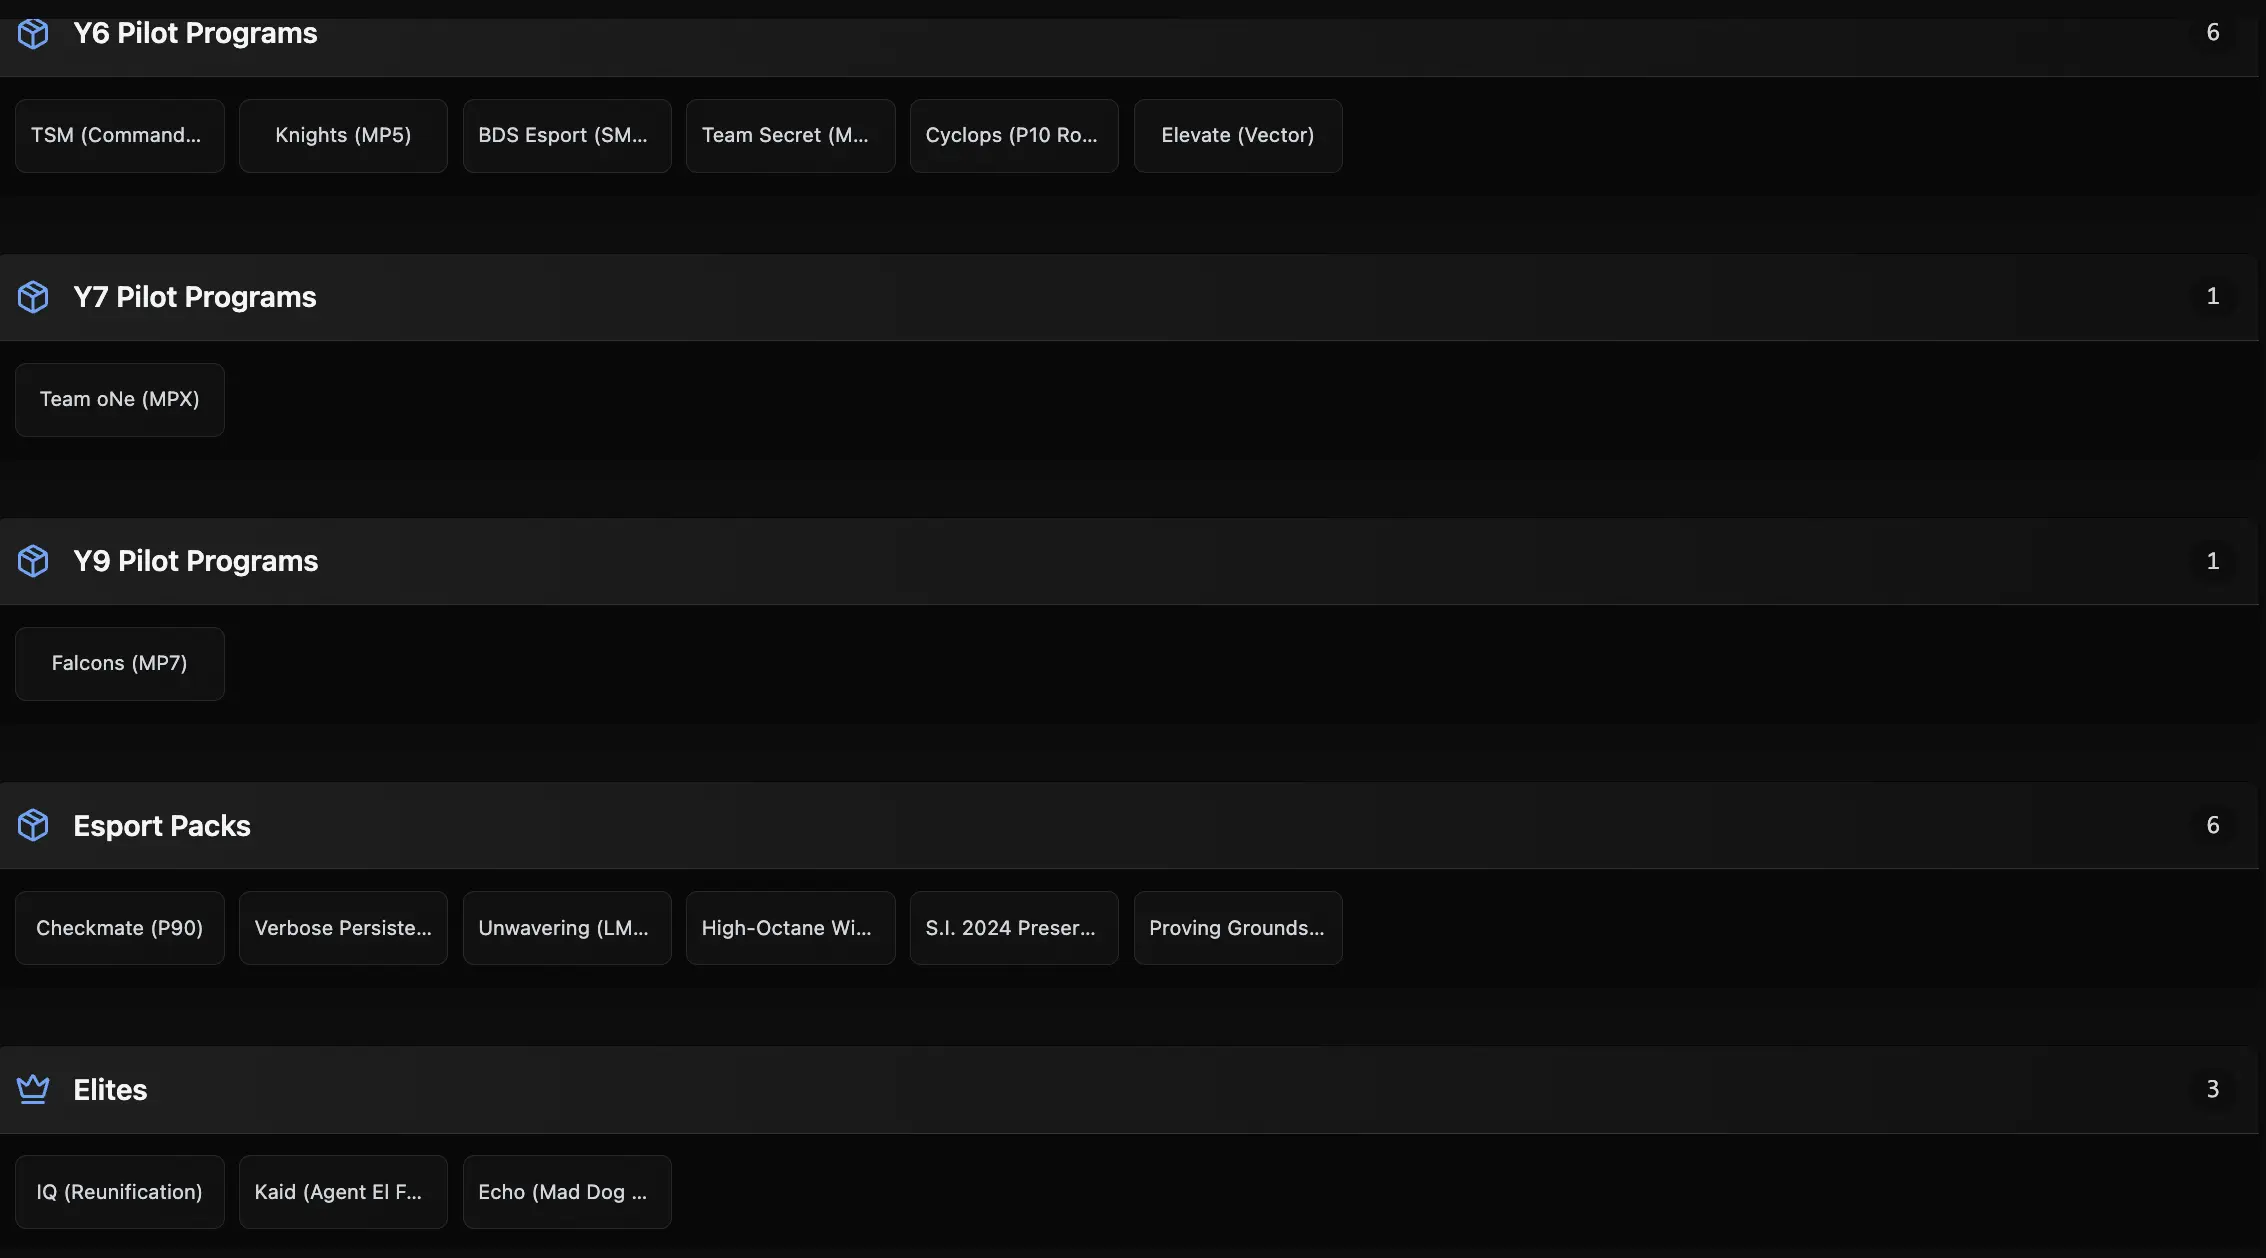
Task: Collapse the Y7 Pilot Programs section header
Action: pyautogui.click(x=1100, y=297)
